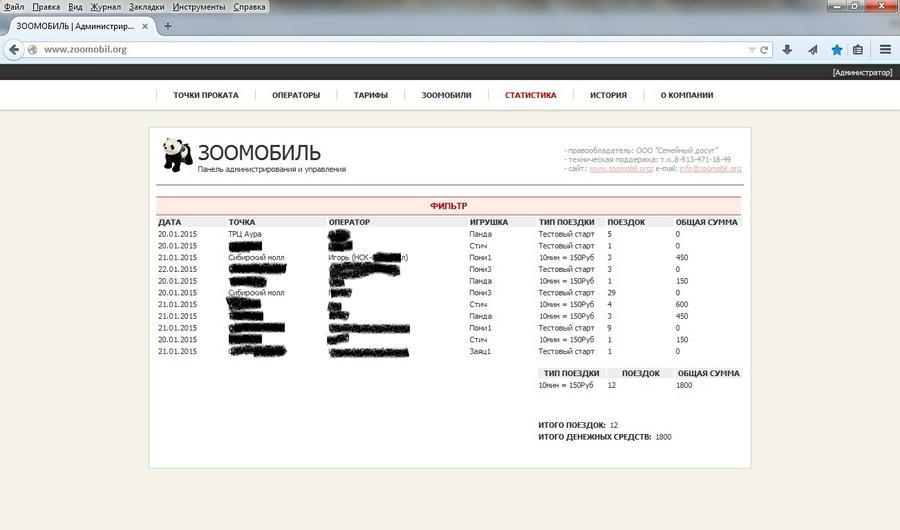Select the СТАТИСТИКА navigation item
900x530 pixels.
click(530, 96)
